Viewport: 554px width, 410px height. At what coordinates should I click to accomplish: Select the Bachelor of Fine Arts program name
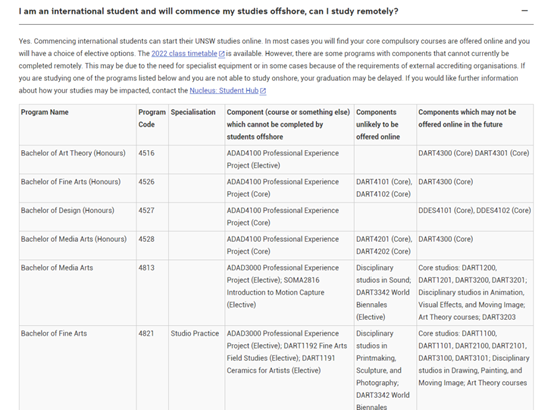tap(54, 333)
